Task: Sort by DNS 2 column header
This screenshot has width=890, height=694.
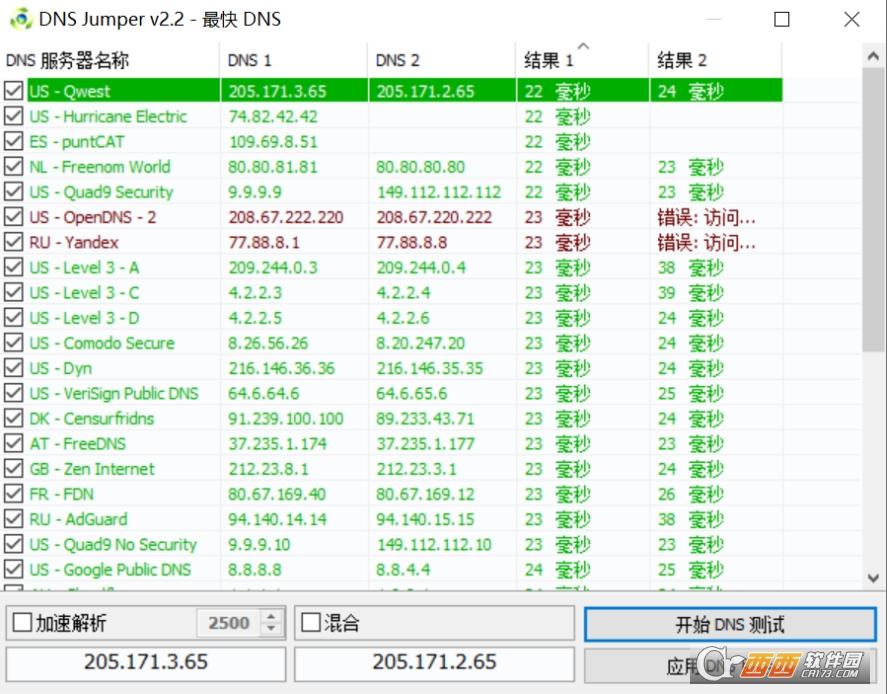Action: [442, 60]
